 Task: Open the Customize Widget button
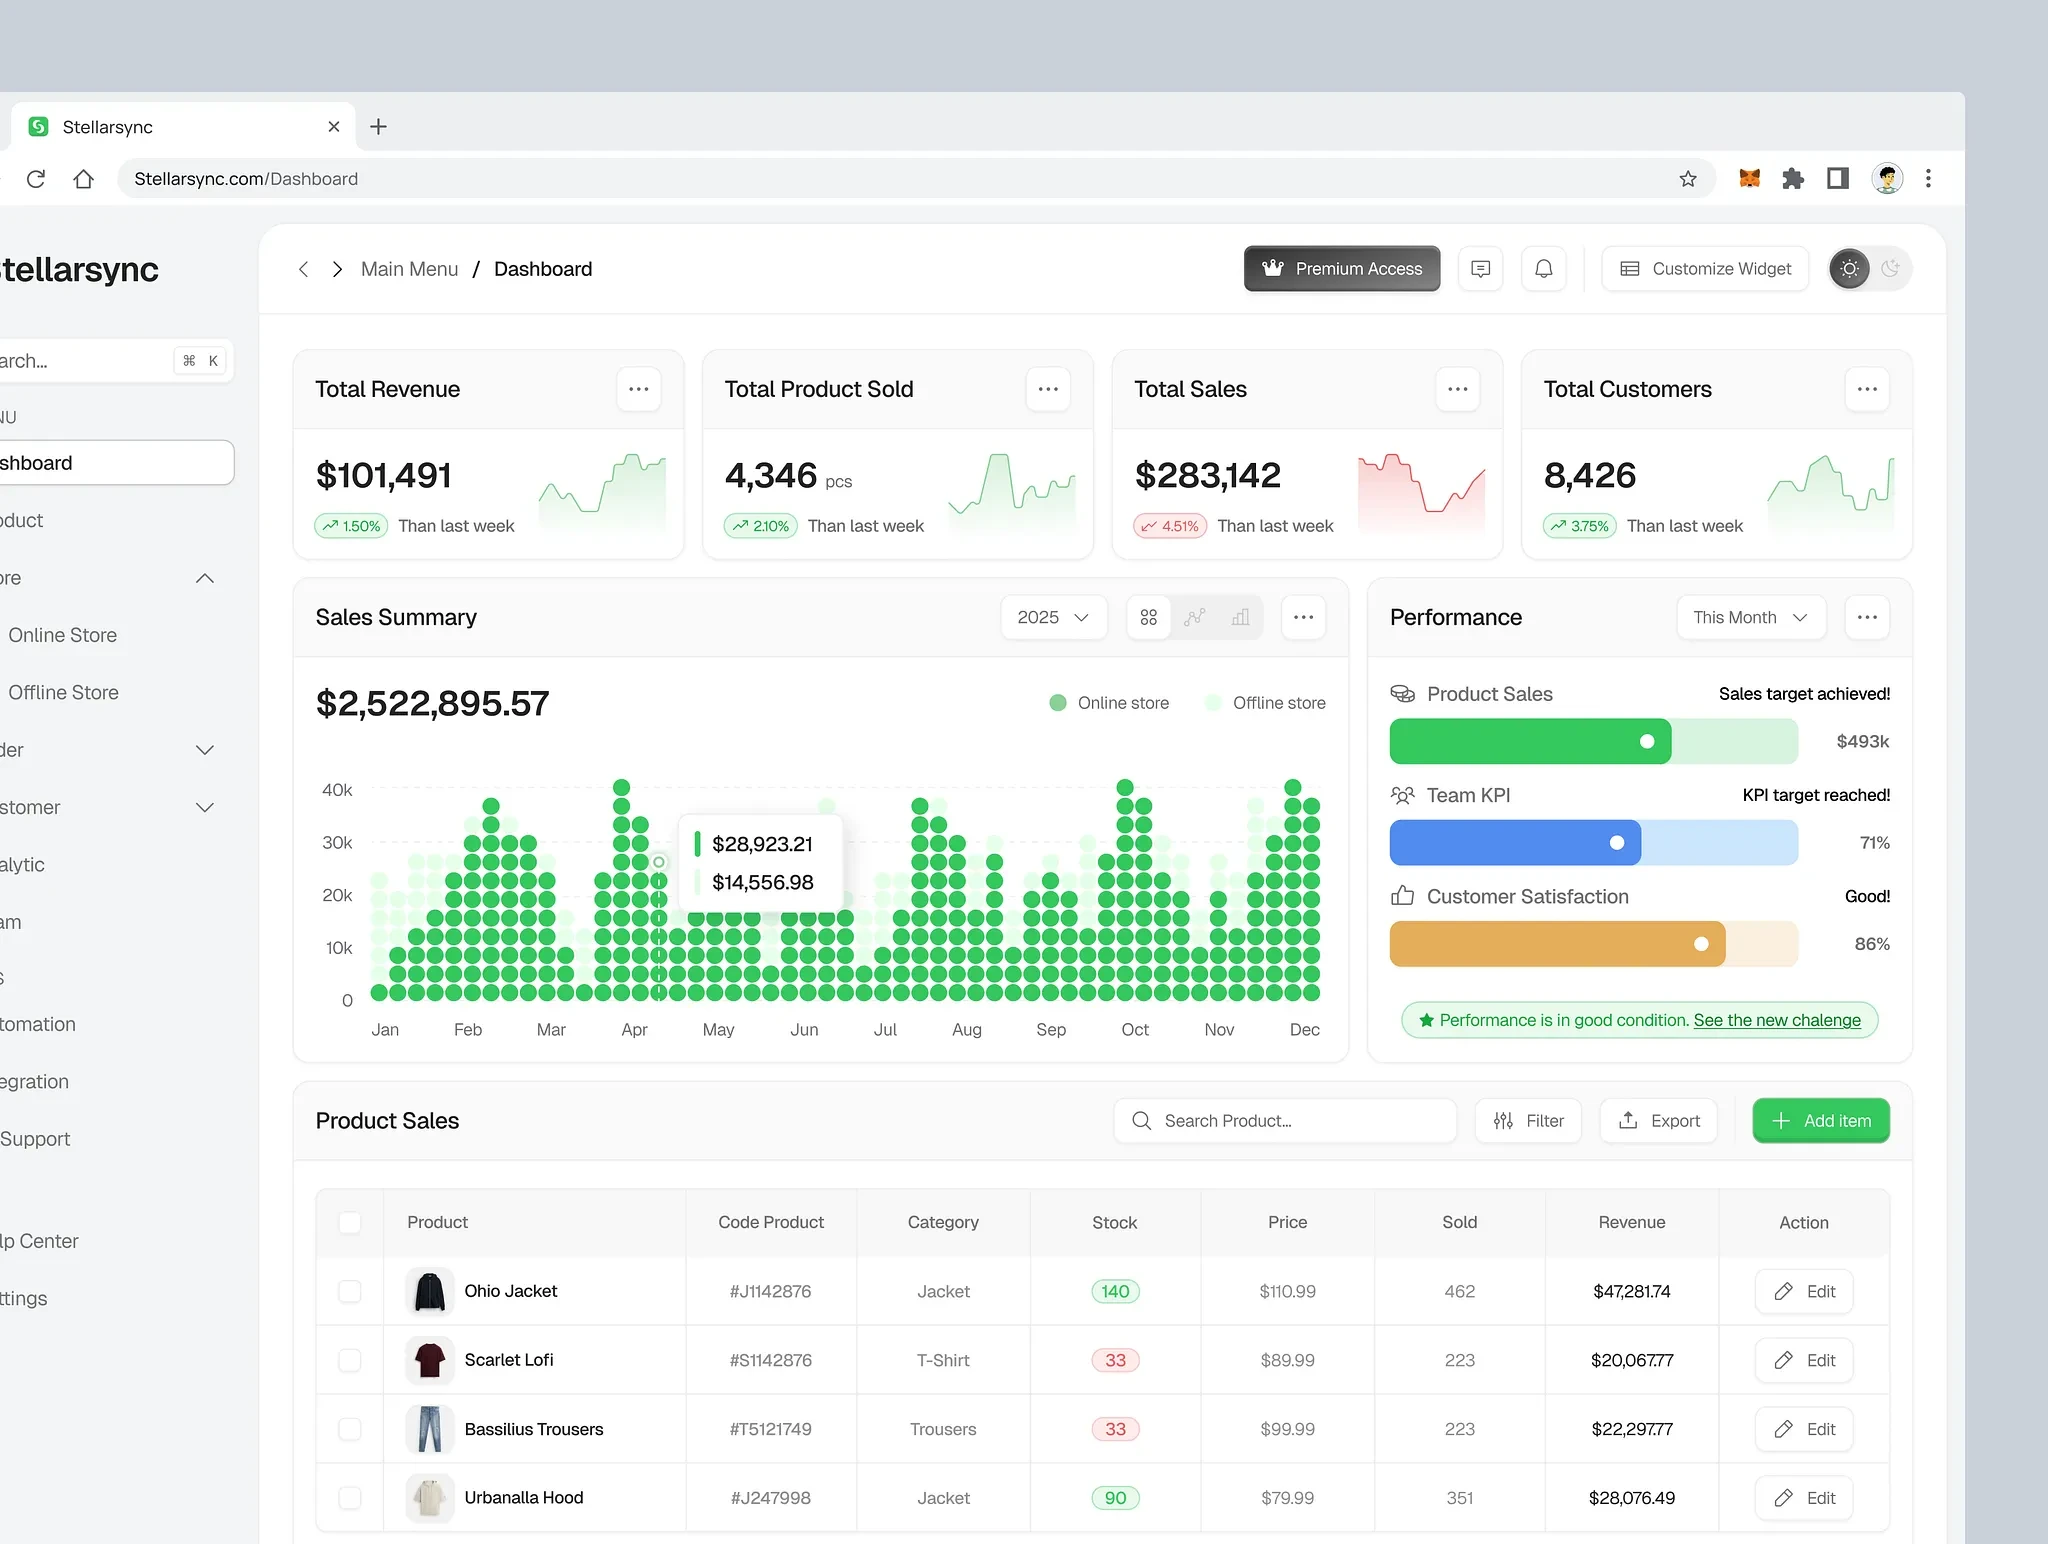pos(1705,269)
